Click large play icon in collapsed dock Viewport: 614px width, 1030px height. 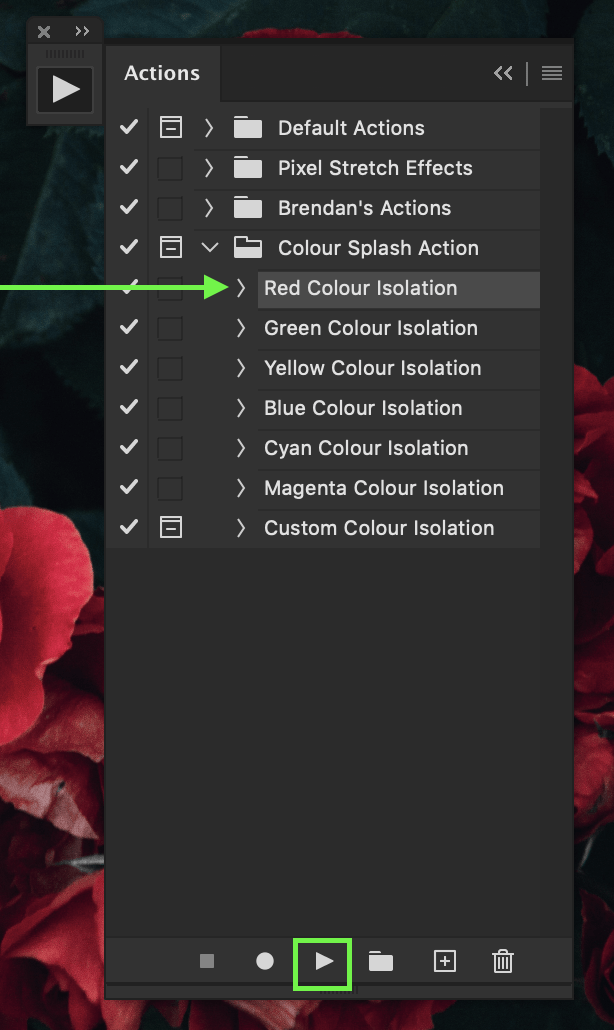(x=65, y=89)
